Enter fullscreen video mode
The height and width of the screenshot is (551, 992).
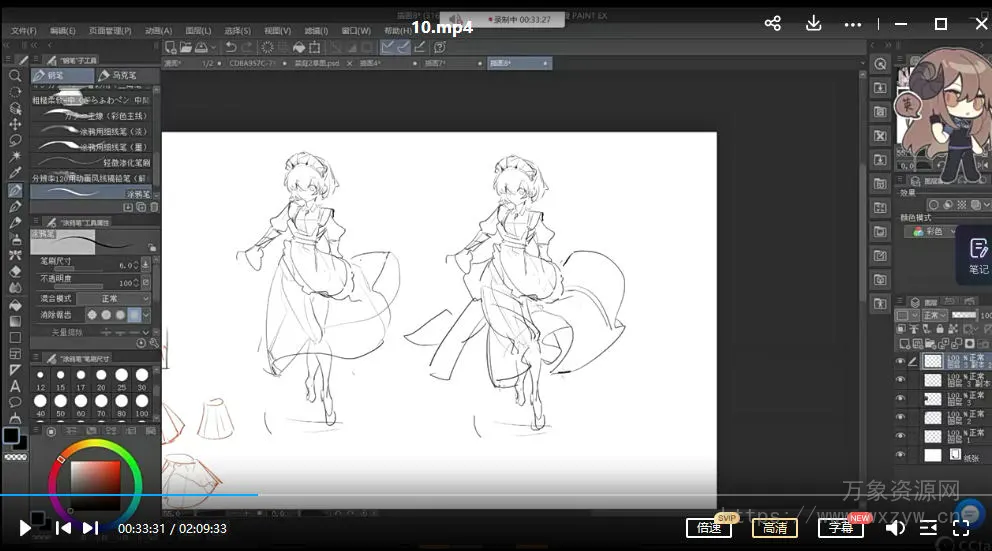tap(961, 528)
